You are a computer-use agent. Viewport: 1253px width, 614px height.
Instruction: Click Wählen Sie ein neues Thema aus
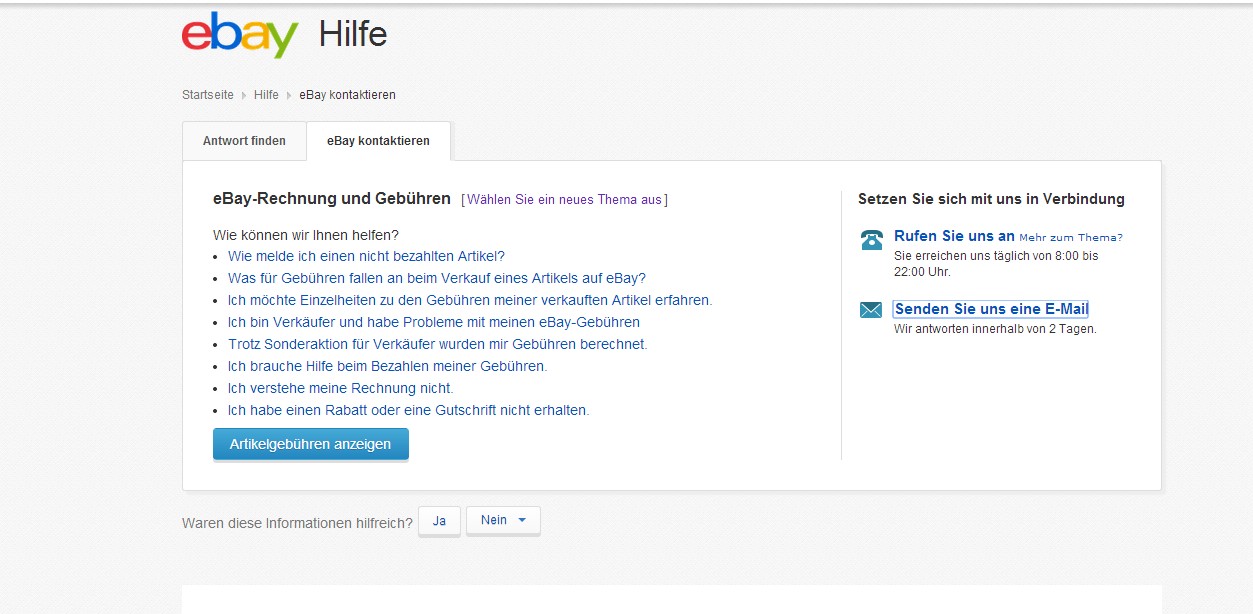tap(564, 200)
